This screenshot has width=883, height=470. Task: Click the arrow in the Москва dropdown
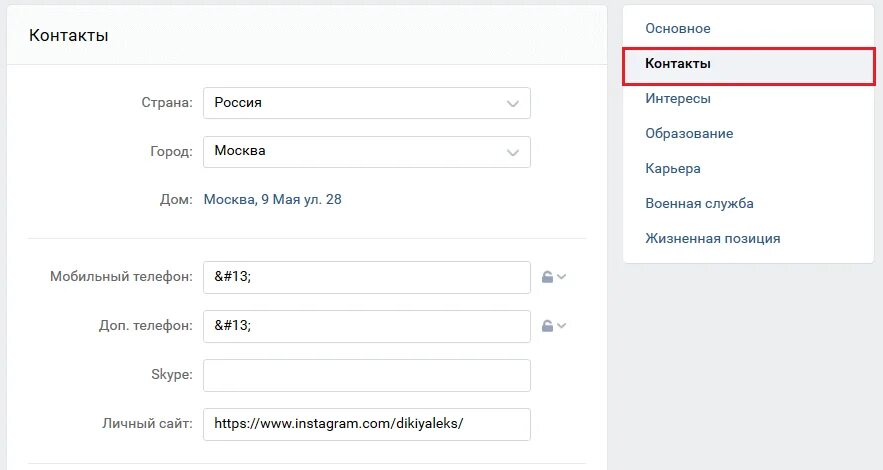pos(512,152)
